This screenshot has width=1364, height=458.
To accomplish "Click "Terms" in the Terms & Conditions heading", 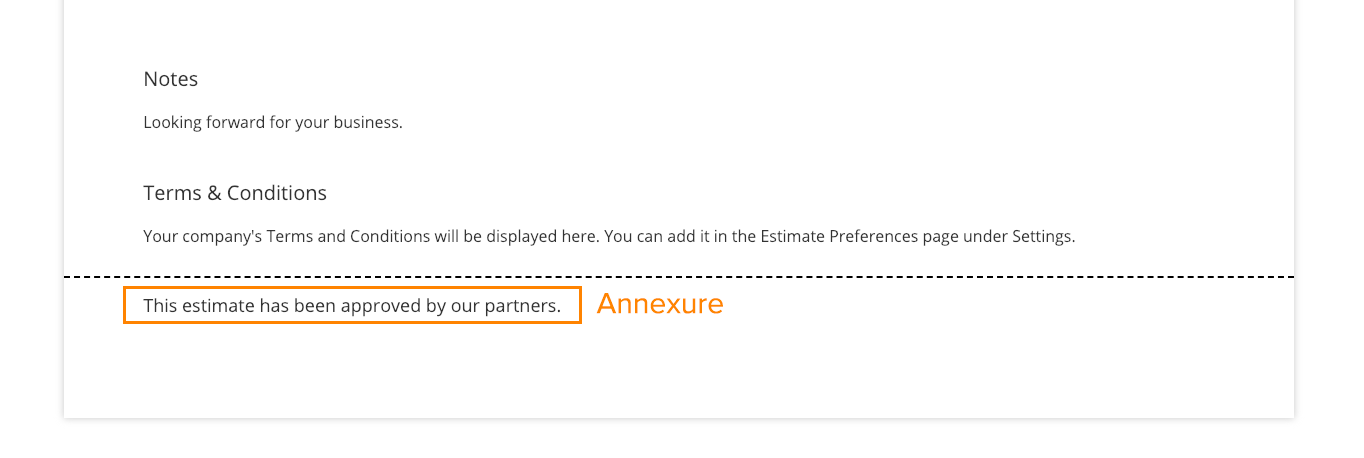I will [171, 193].
